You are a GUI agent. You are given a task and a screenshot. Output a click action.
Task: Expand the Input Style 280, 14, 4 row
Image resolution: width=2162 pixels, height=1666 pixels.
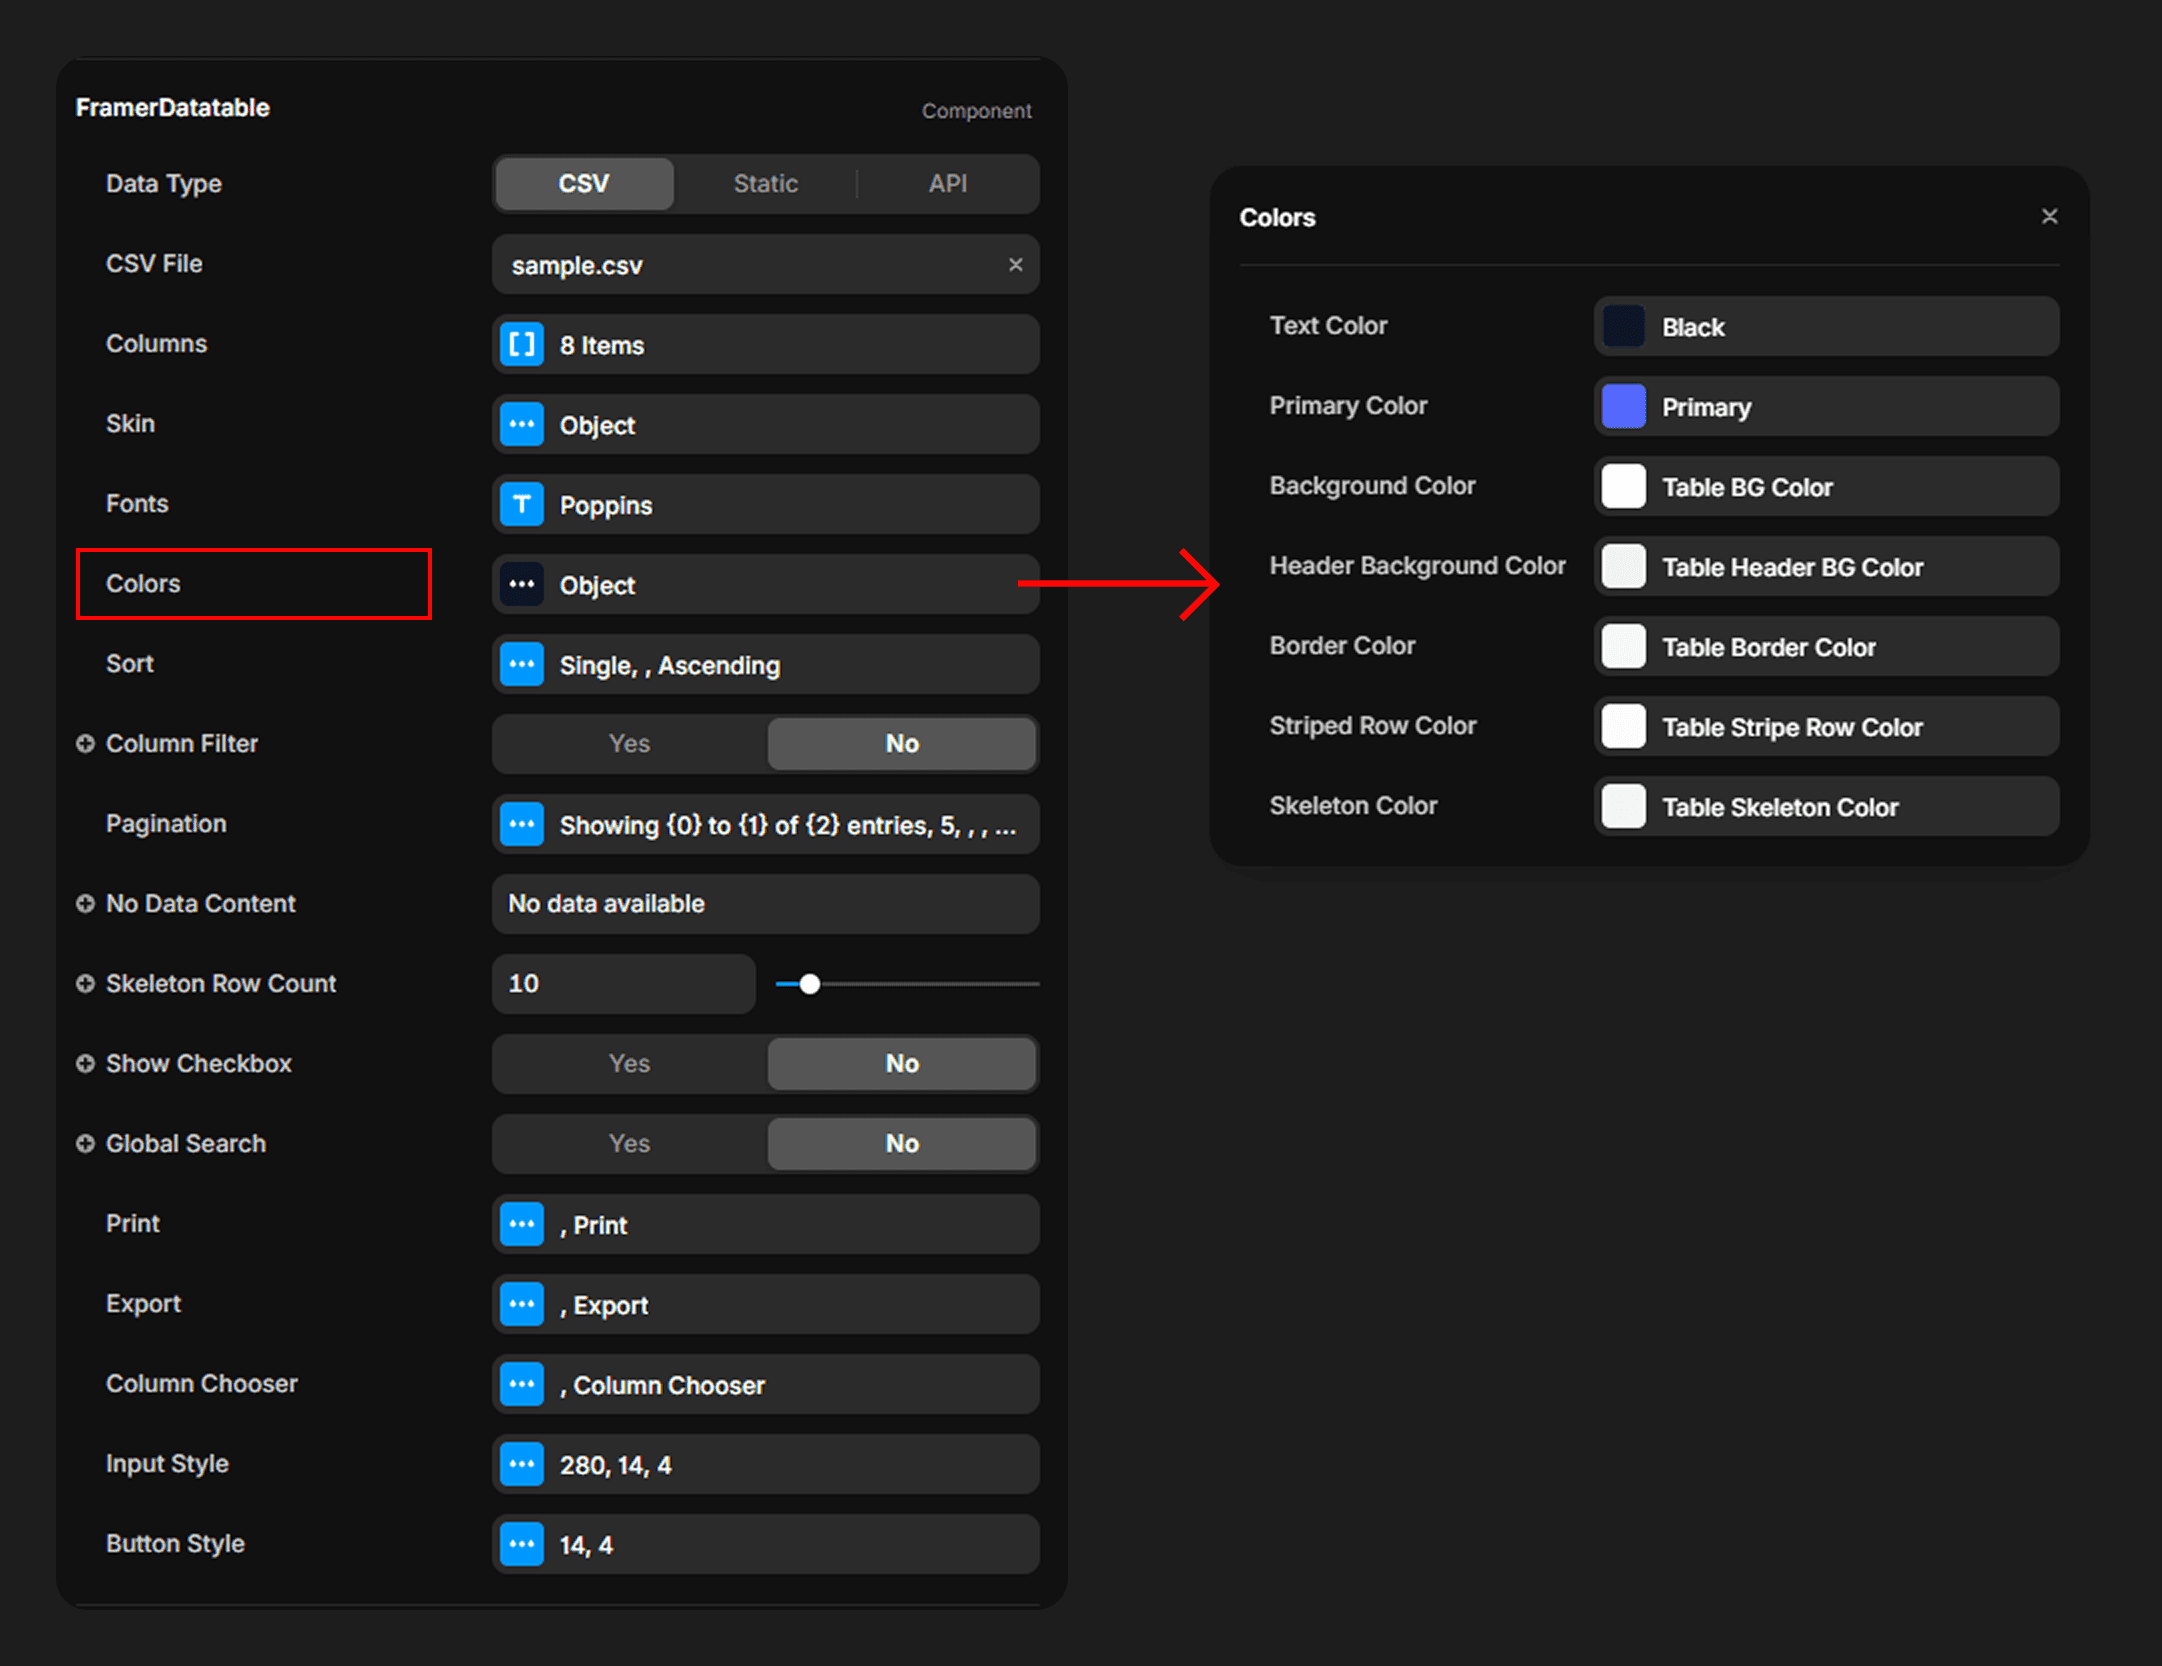[765, 1465]
